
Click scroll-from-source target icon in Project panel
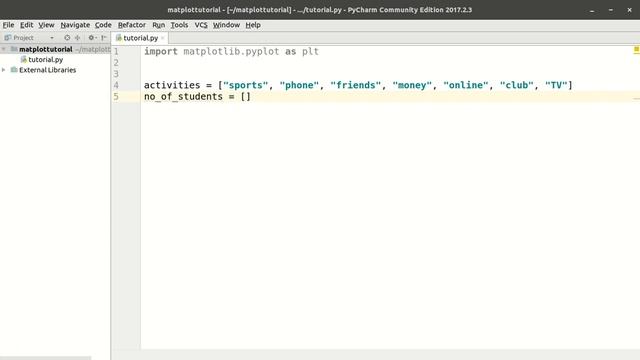(x=67, y=38)
